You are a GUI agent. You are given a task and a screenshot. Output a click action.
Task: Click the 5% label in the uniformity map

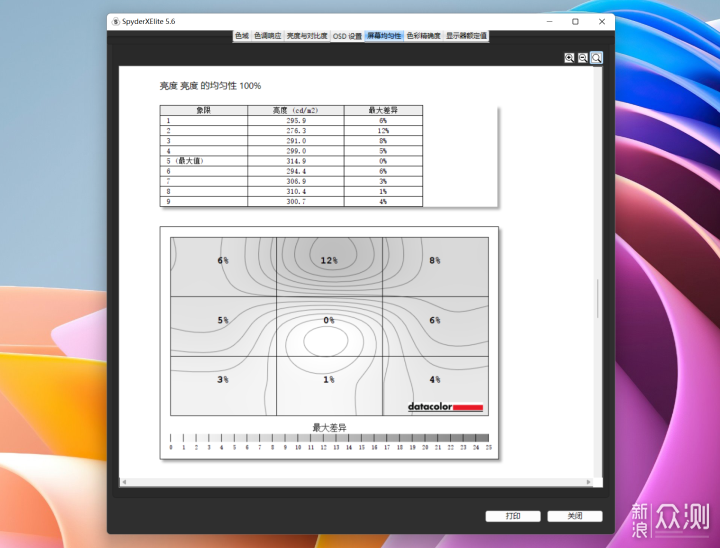pyautogui.click(x=223, y=320)
